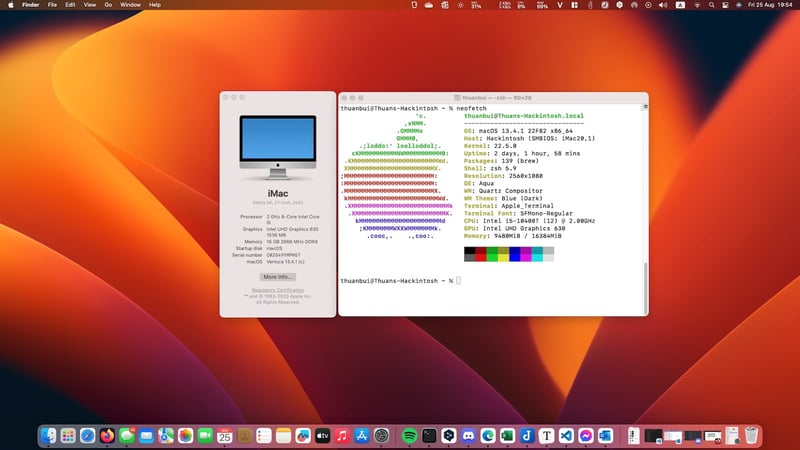The image size is (800, 450).
Task: Click the terminal prompt input line
Action: (459, 281)
